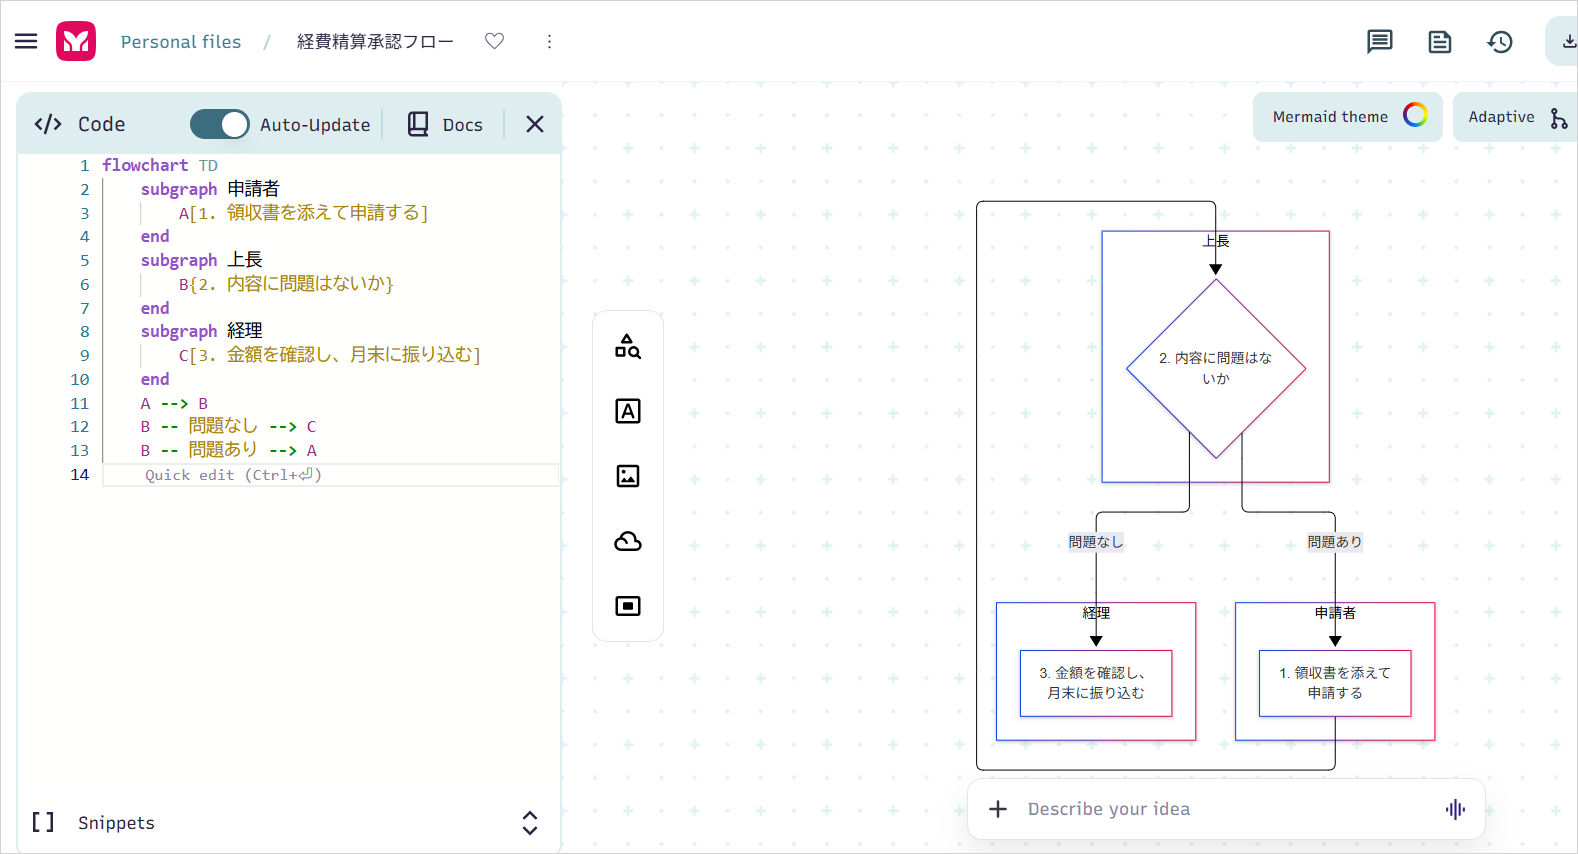1578x854 pixels.
Task: Open the diagram's three-dot options menu
Action: tap(549, 41)
